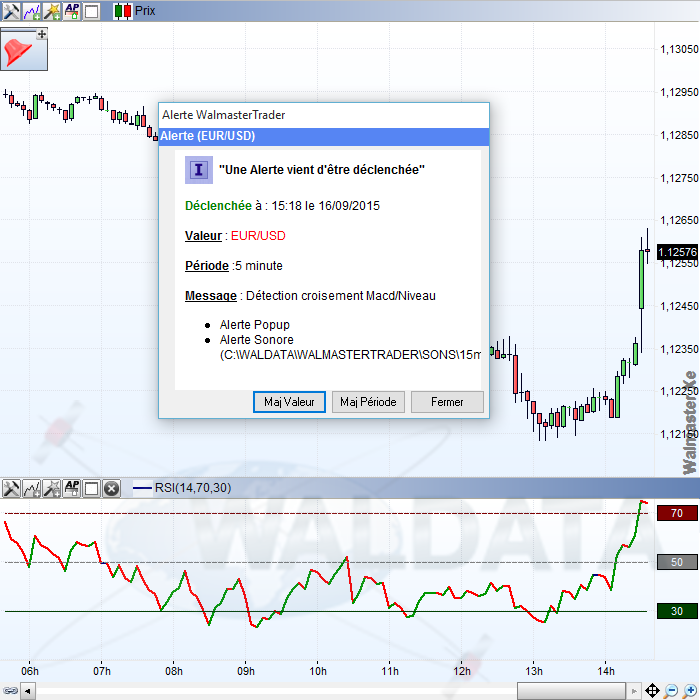Click the RSI level 30 marker

click(x=677, y=611)
